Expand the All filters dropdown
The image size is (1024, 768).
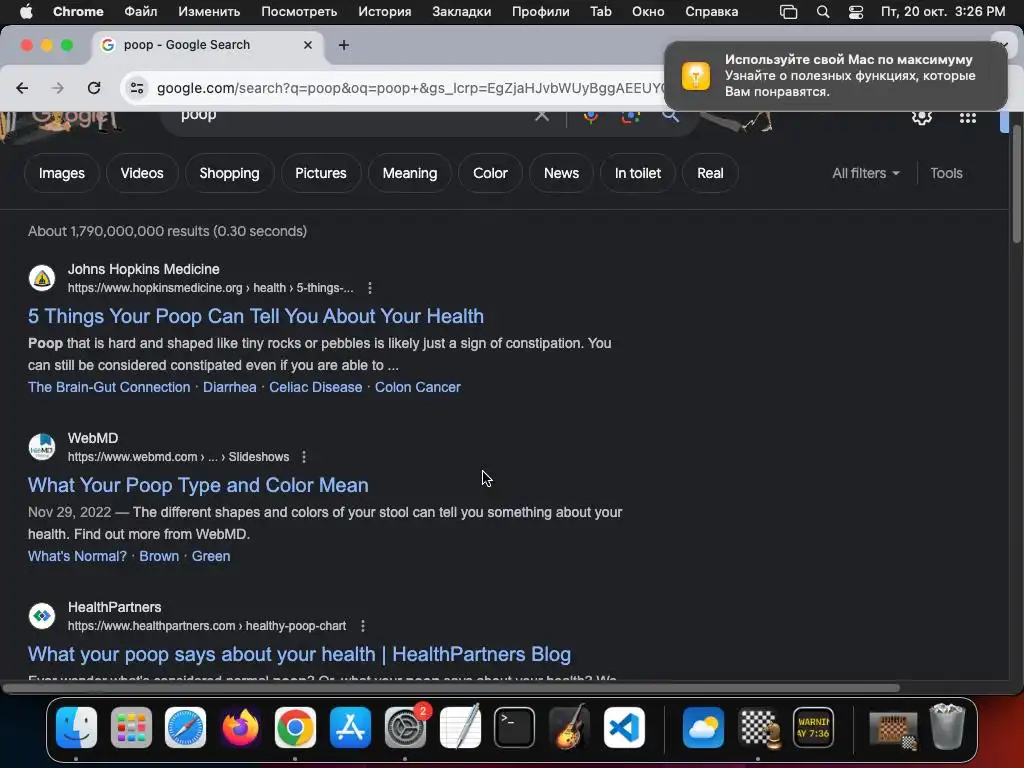point(866,174)
